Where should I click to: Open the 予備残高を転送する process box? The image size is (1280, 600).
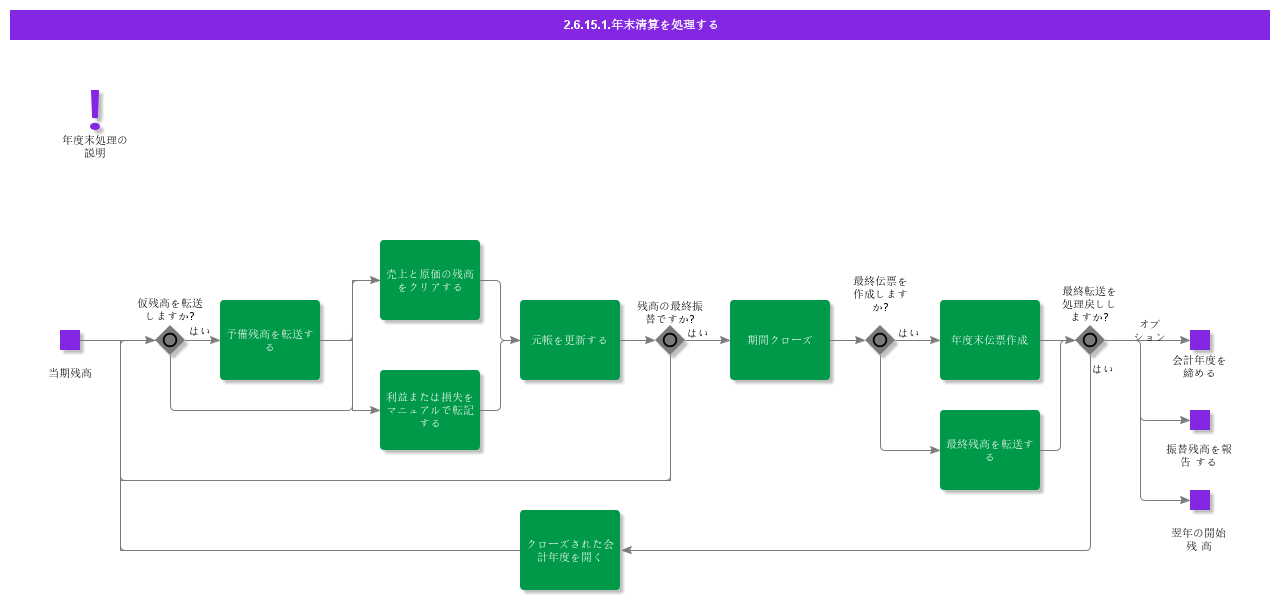tap(270, 340)
